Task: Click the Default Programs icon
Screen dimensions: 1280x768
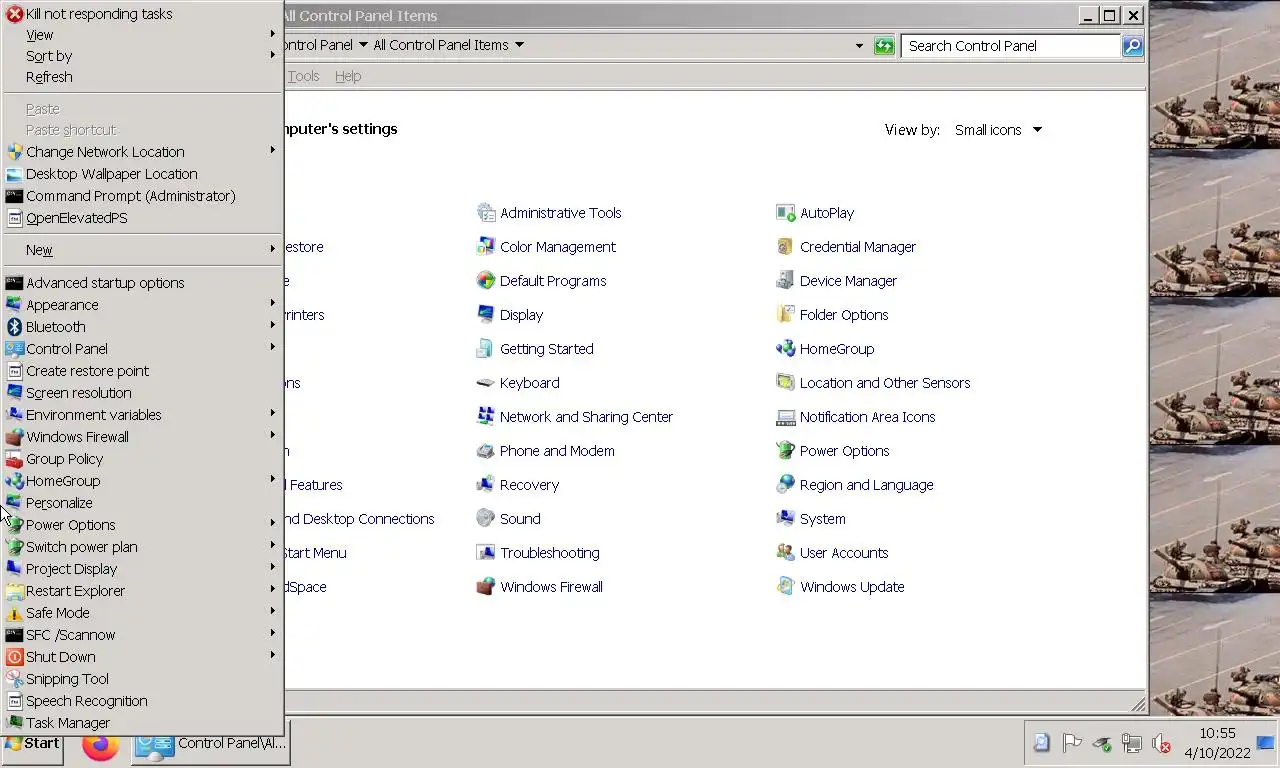Action: click(486, 281)
